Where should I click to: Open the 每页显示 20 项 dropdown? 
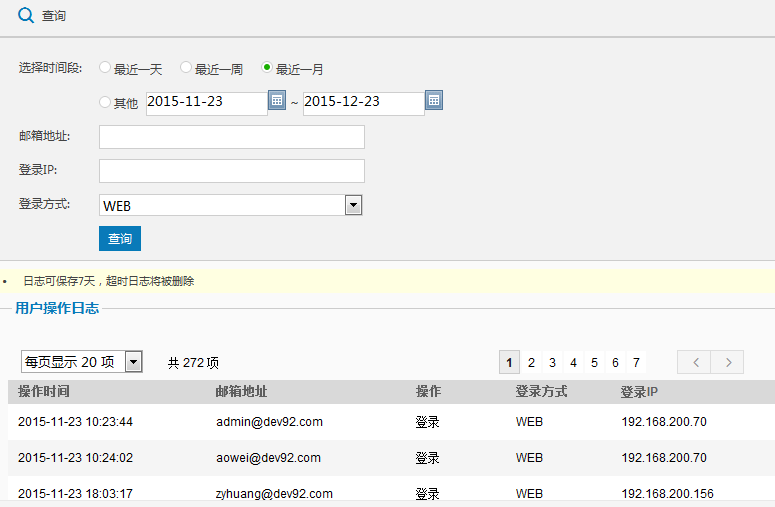[134, 362]
